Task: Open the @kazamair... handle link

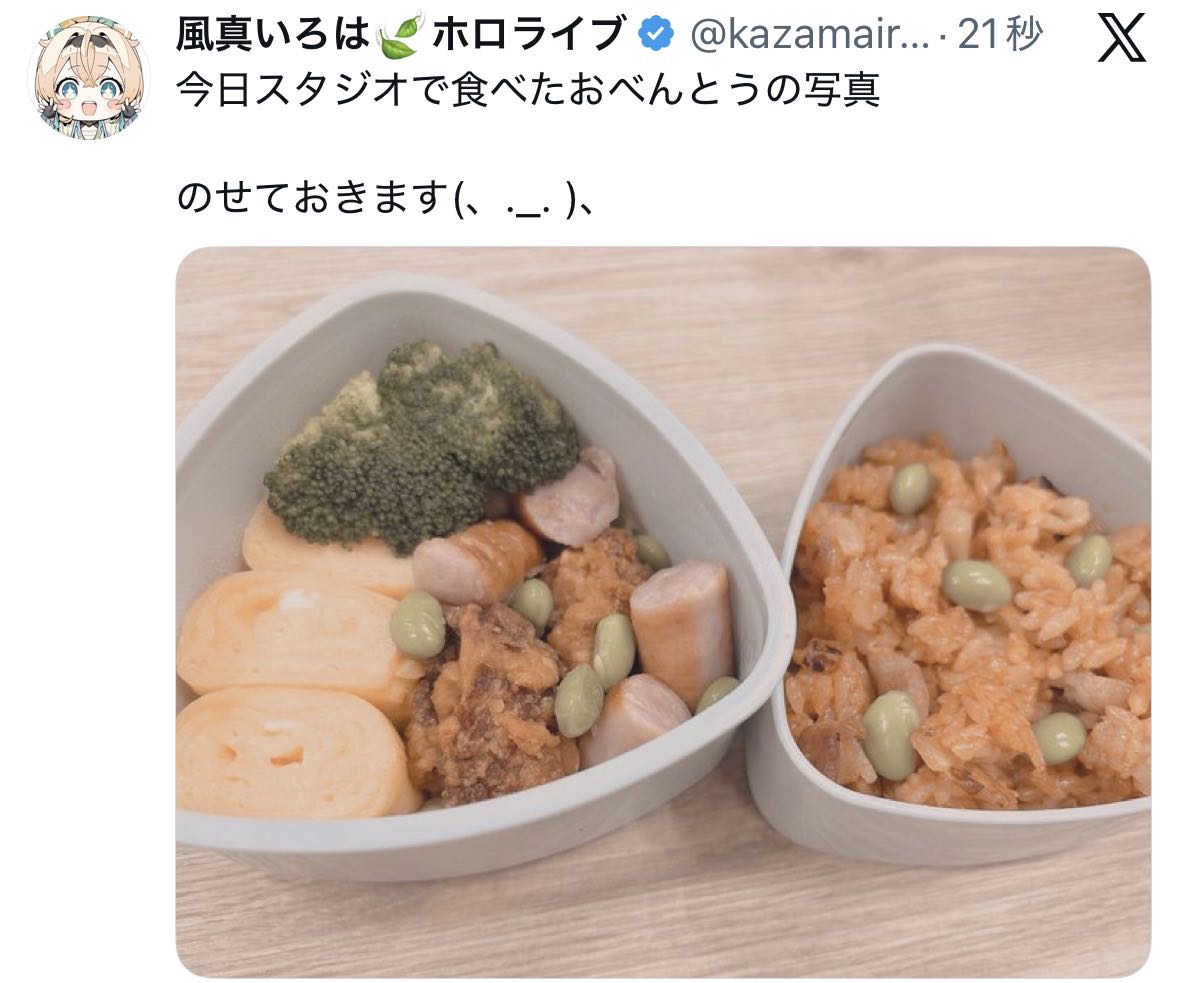Action: click(x=809, y=35)
